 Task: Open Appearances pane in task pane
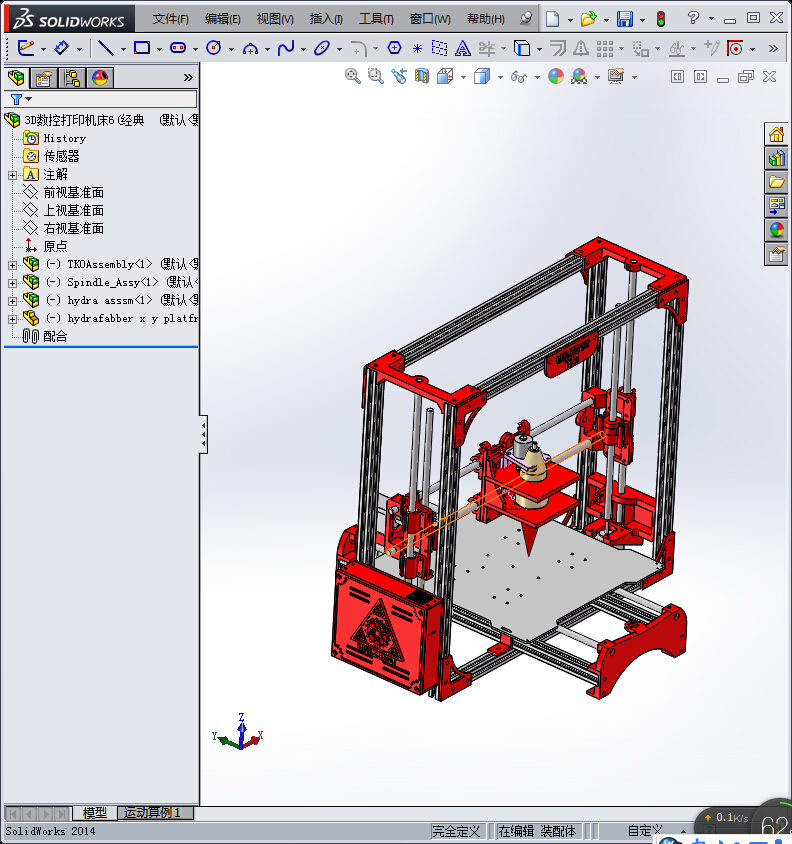[x=776, y=230]
